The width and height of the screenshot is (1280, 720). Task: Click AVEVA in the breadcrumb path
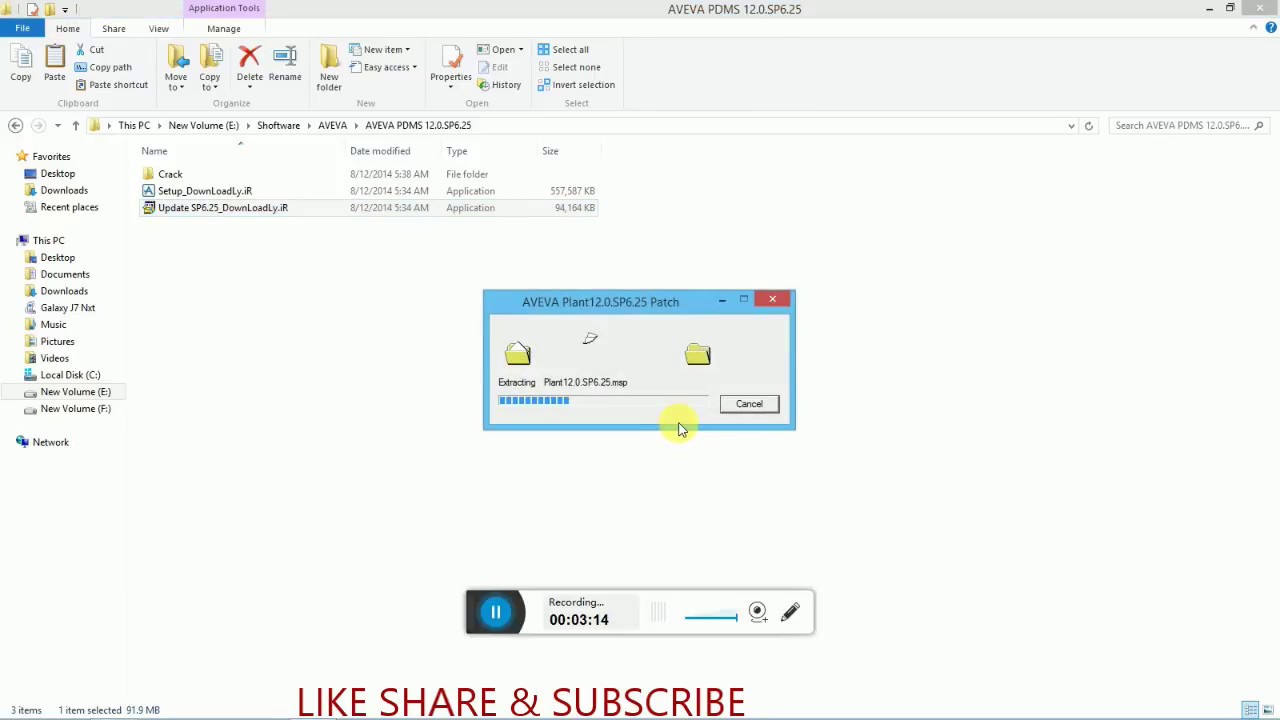click(332, 125)
